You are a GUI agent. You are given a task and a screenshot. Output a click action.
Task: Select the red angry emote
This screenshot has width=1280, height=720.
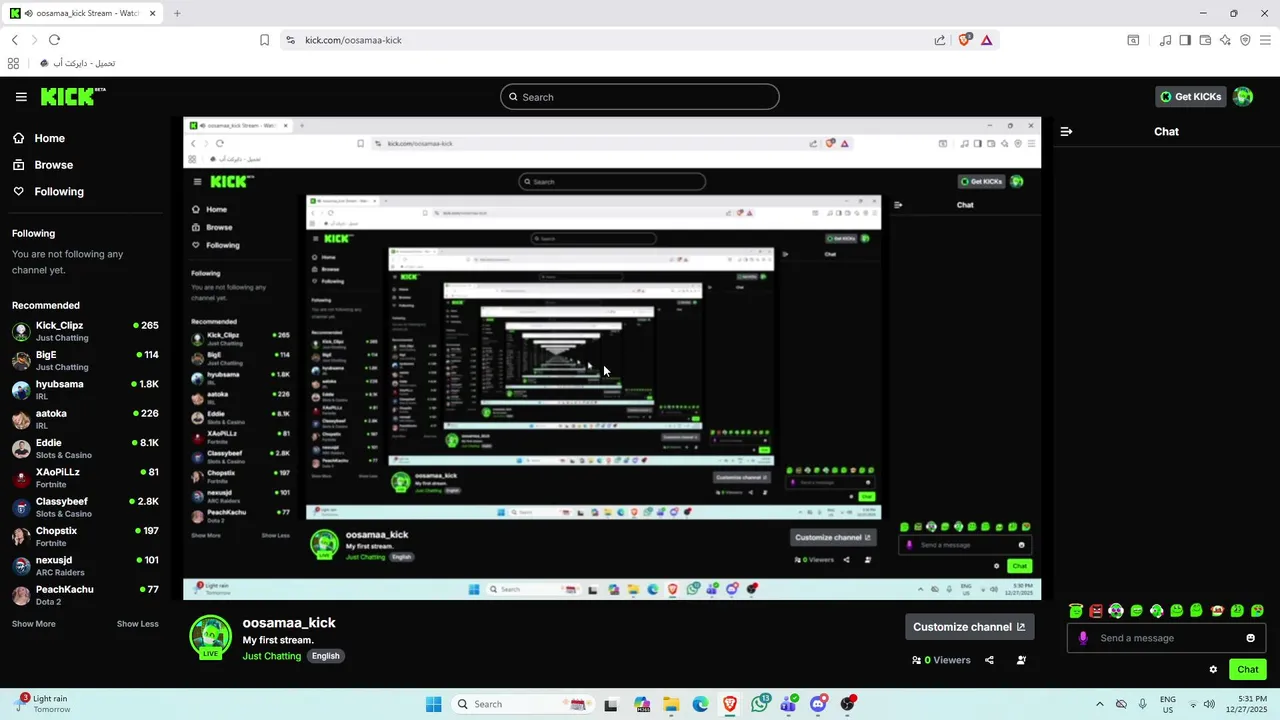click(x=1096, y=611)
